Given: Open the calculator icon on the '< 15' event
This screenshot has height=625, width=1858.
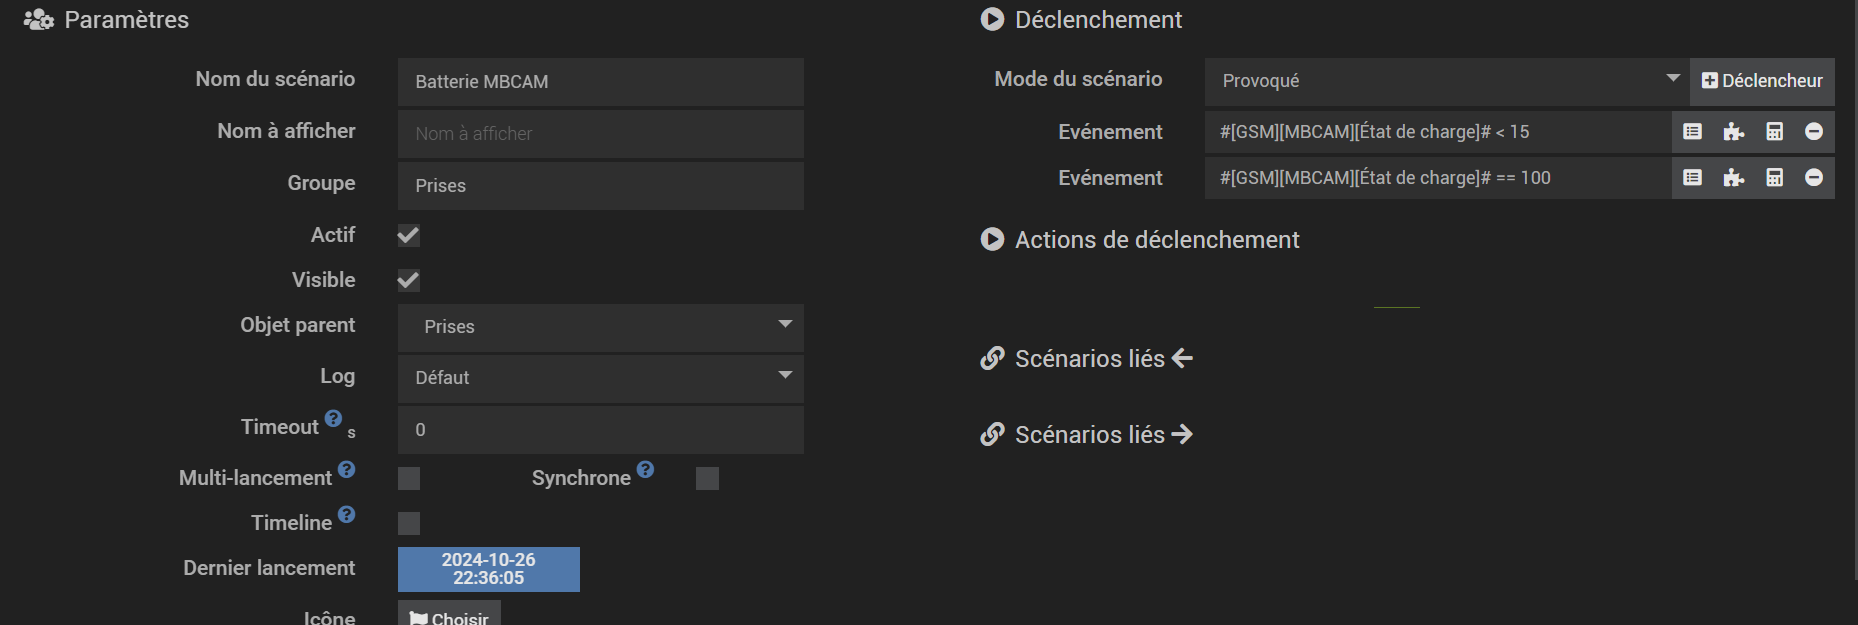Looking at the screenshot, I should click(x=1774, y=132).
